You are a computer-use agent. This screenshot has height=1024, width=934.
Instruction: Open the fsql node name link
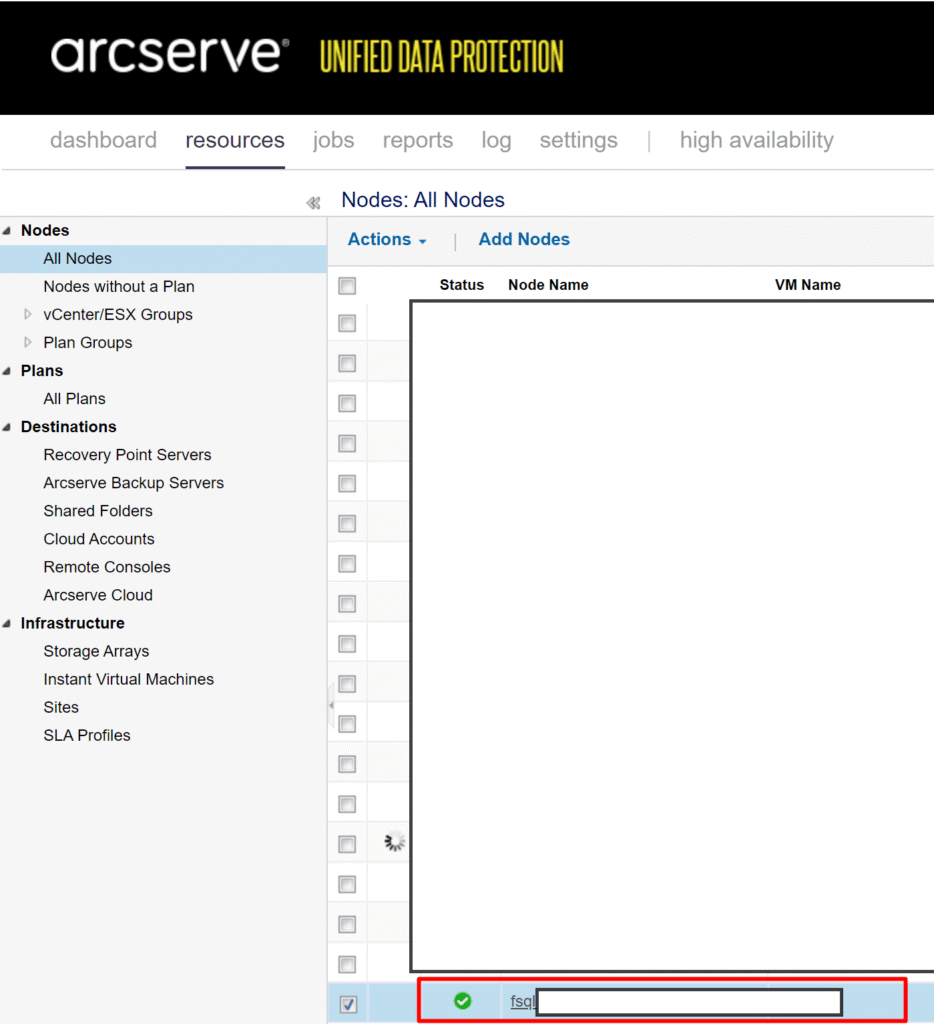coord(522,1001)
